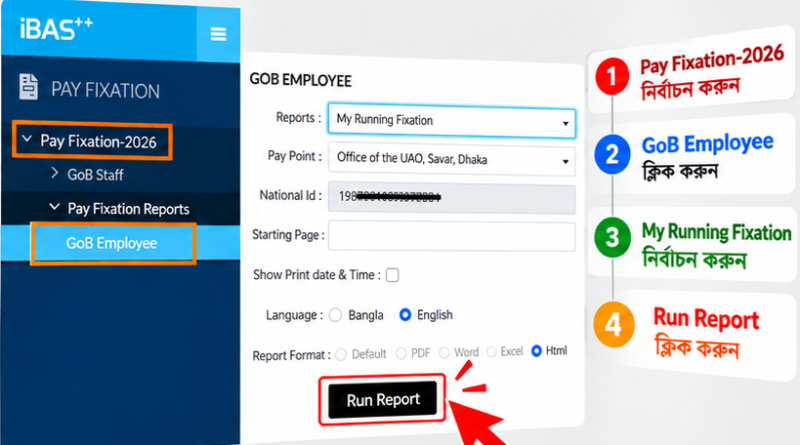
Task: Click the iBAS++ logo
Action: coord(56,29)
